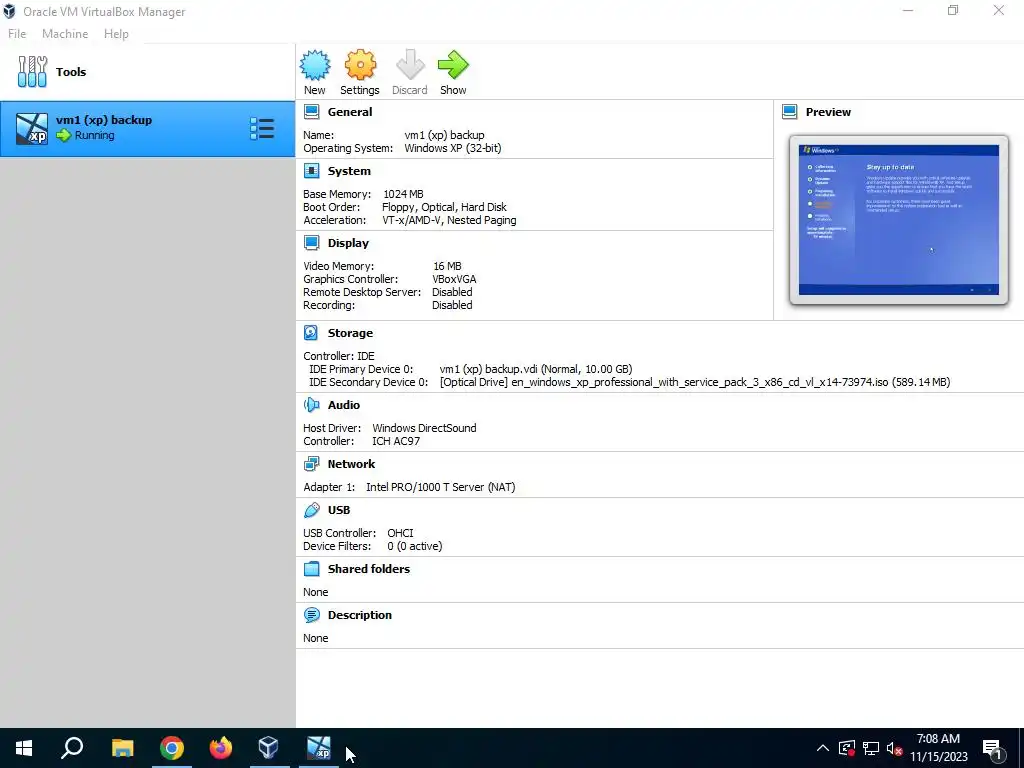Viewport: 1024px width, 768px height.
Task: Click VT-x/AMD-V, Nested Paging acceleration value
Action: [x=449, y=220]
